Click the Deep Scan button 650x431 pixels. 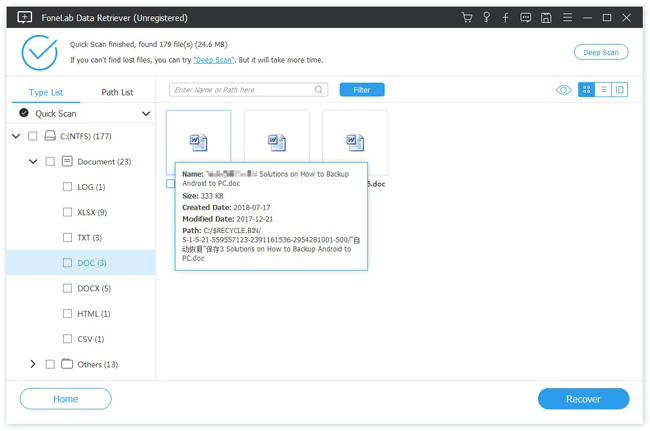(x=601, y=52)
